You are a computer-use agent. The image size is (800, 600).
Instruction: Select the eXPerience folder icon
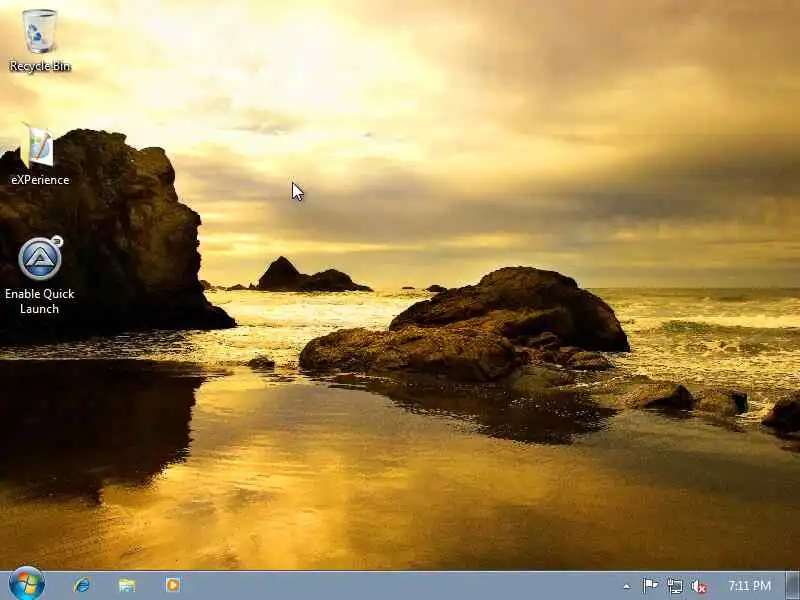click(x=39, y=154)
